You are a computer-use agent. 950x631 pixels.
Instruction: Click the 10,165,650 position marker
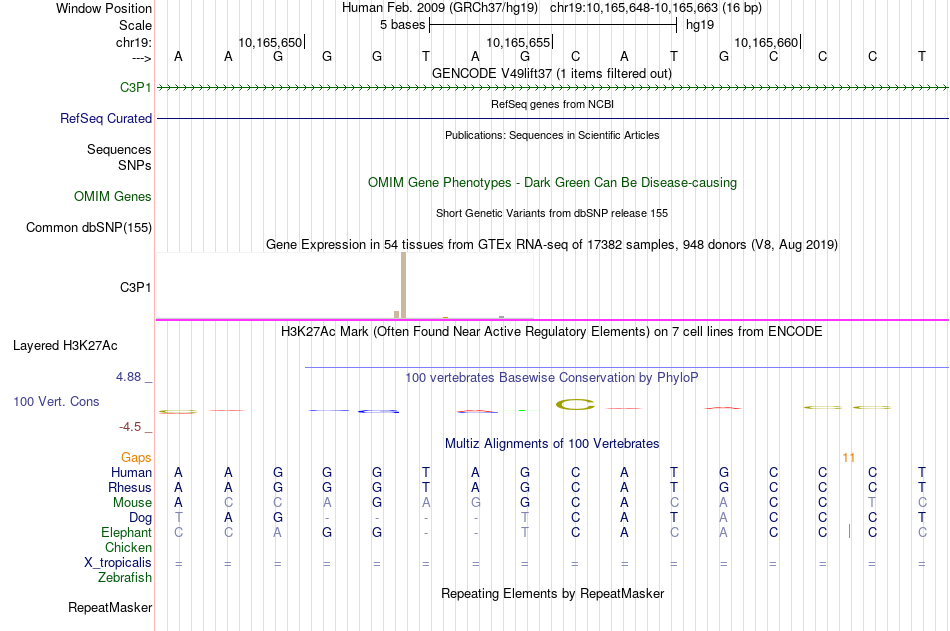(x=270, y=42)
